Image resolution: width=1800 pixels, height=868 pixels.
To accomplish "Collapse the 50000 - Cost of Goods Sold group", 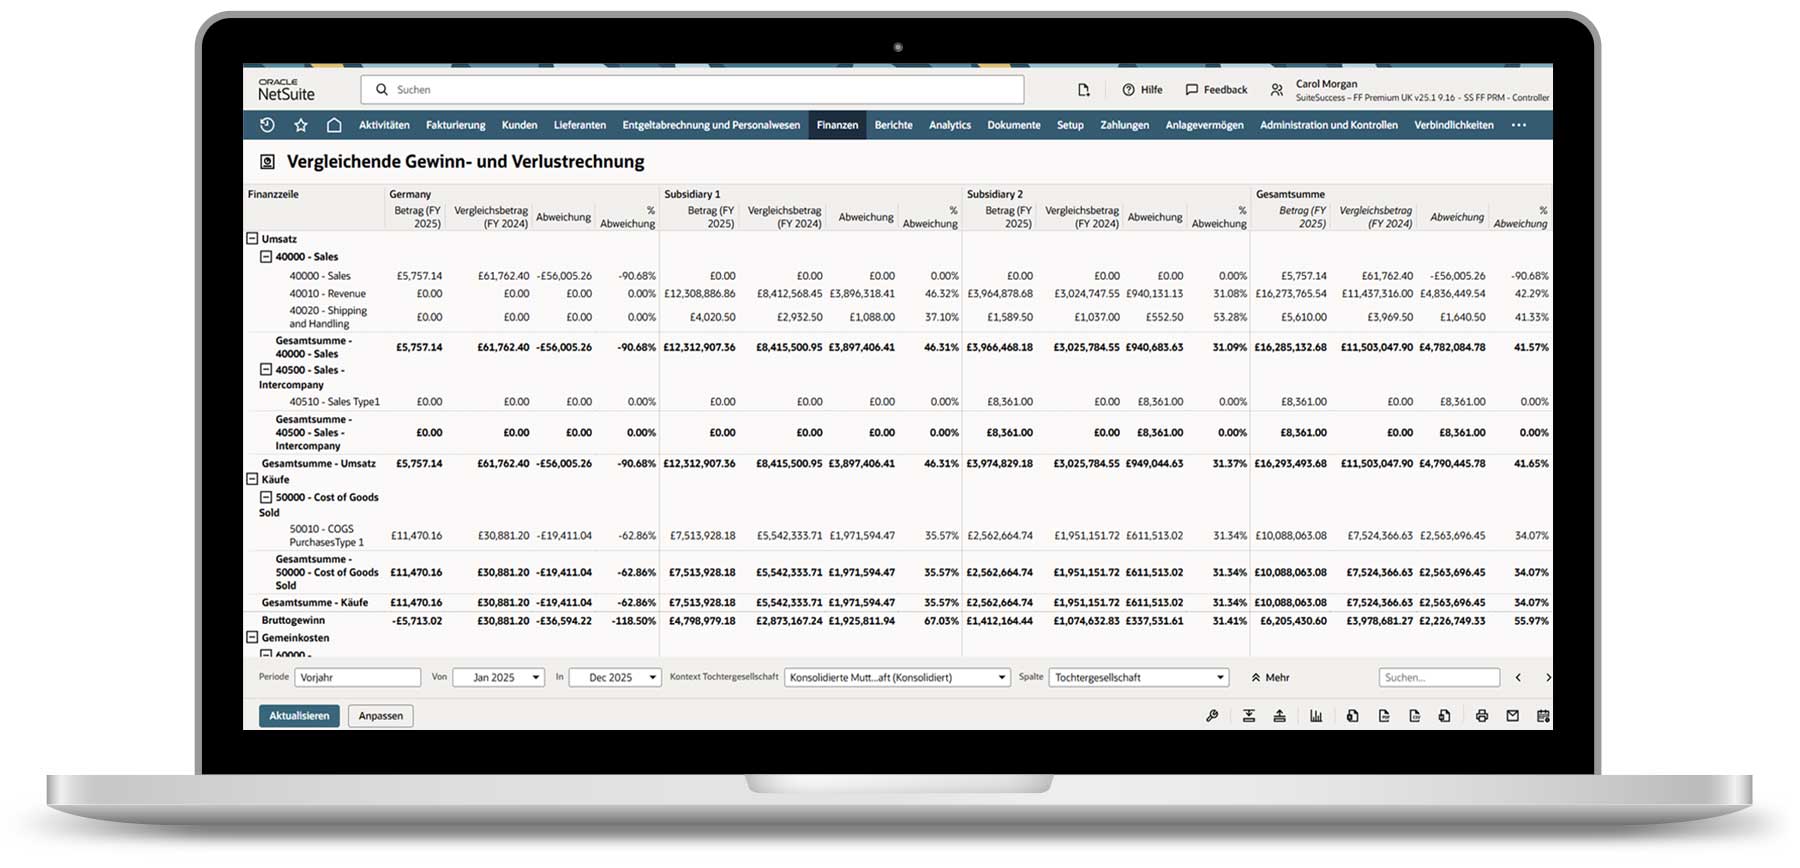I will 266,497.
